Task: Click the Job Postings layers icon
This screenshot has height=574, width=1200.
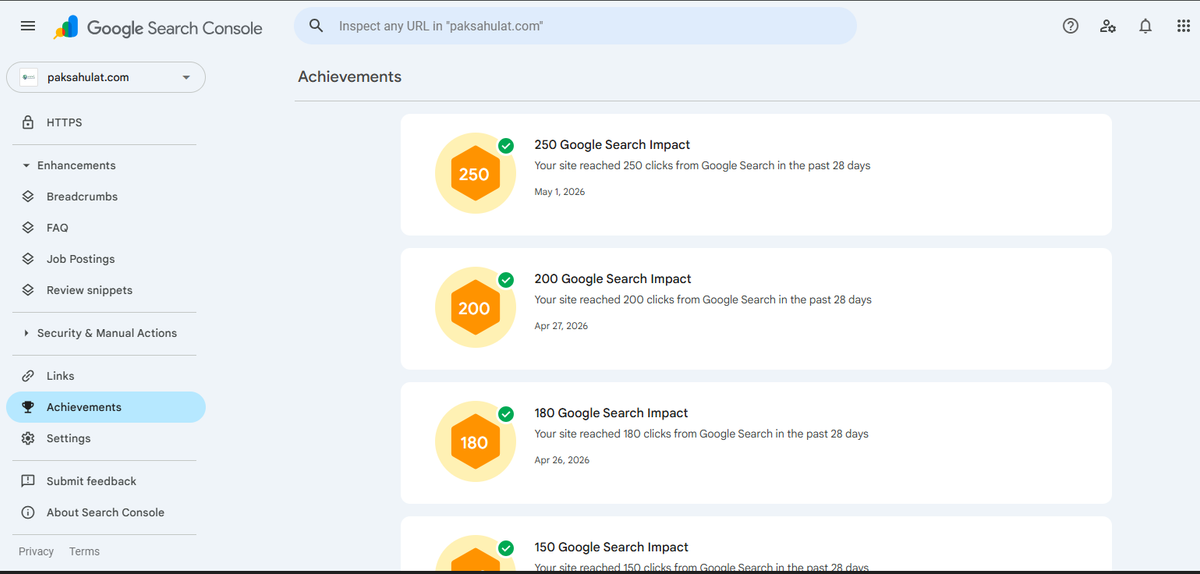Action: 28,259
